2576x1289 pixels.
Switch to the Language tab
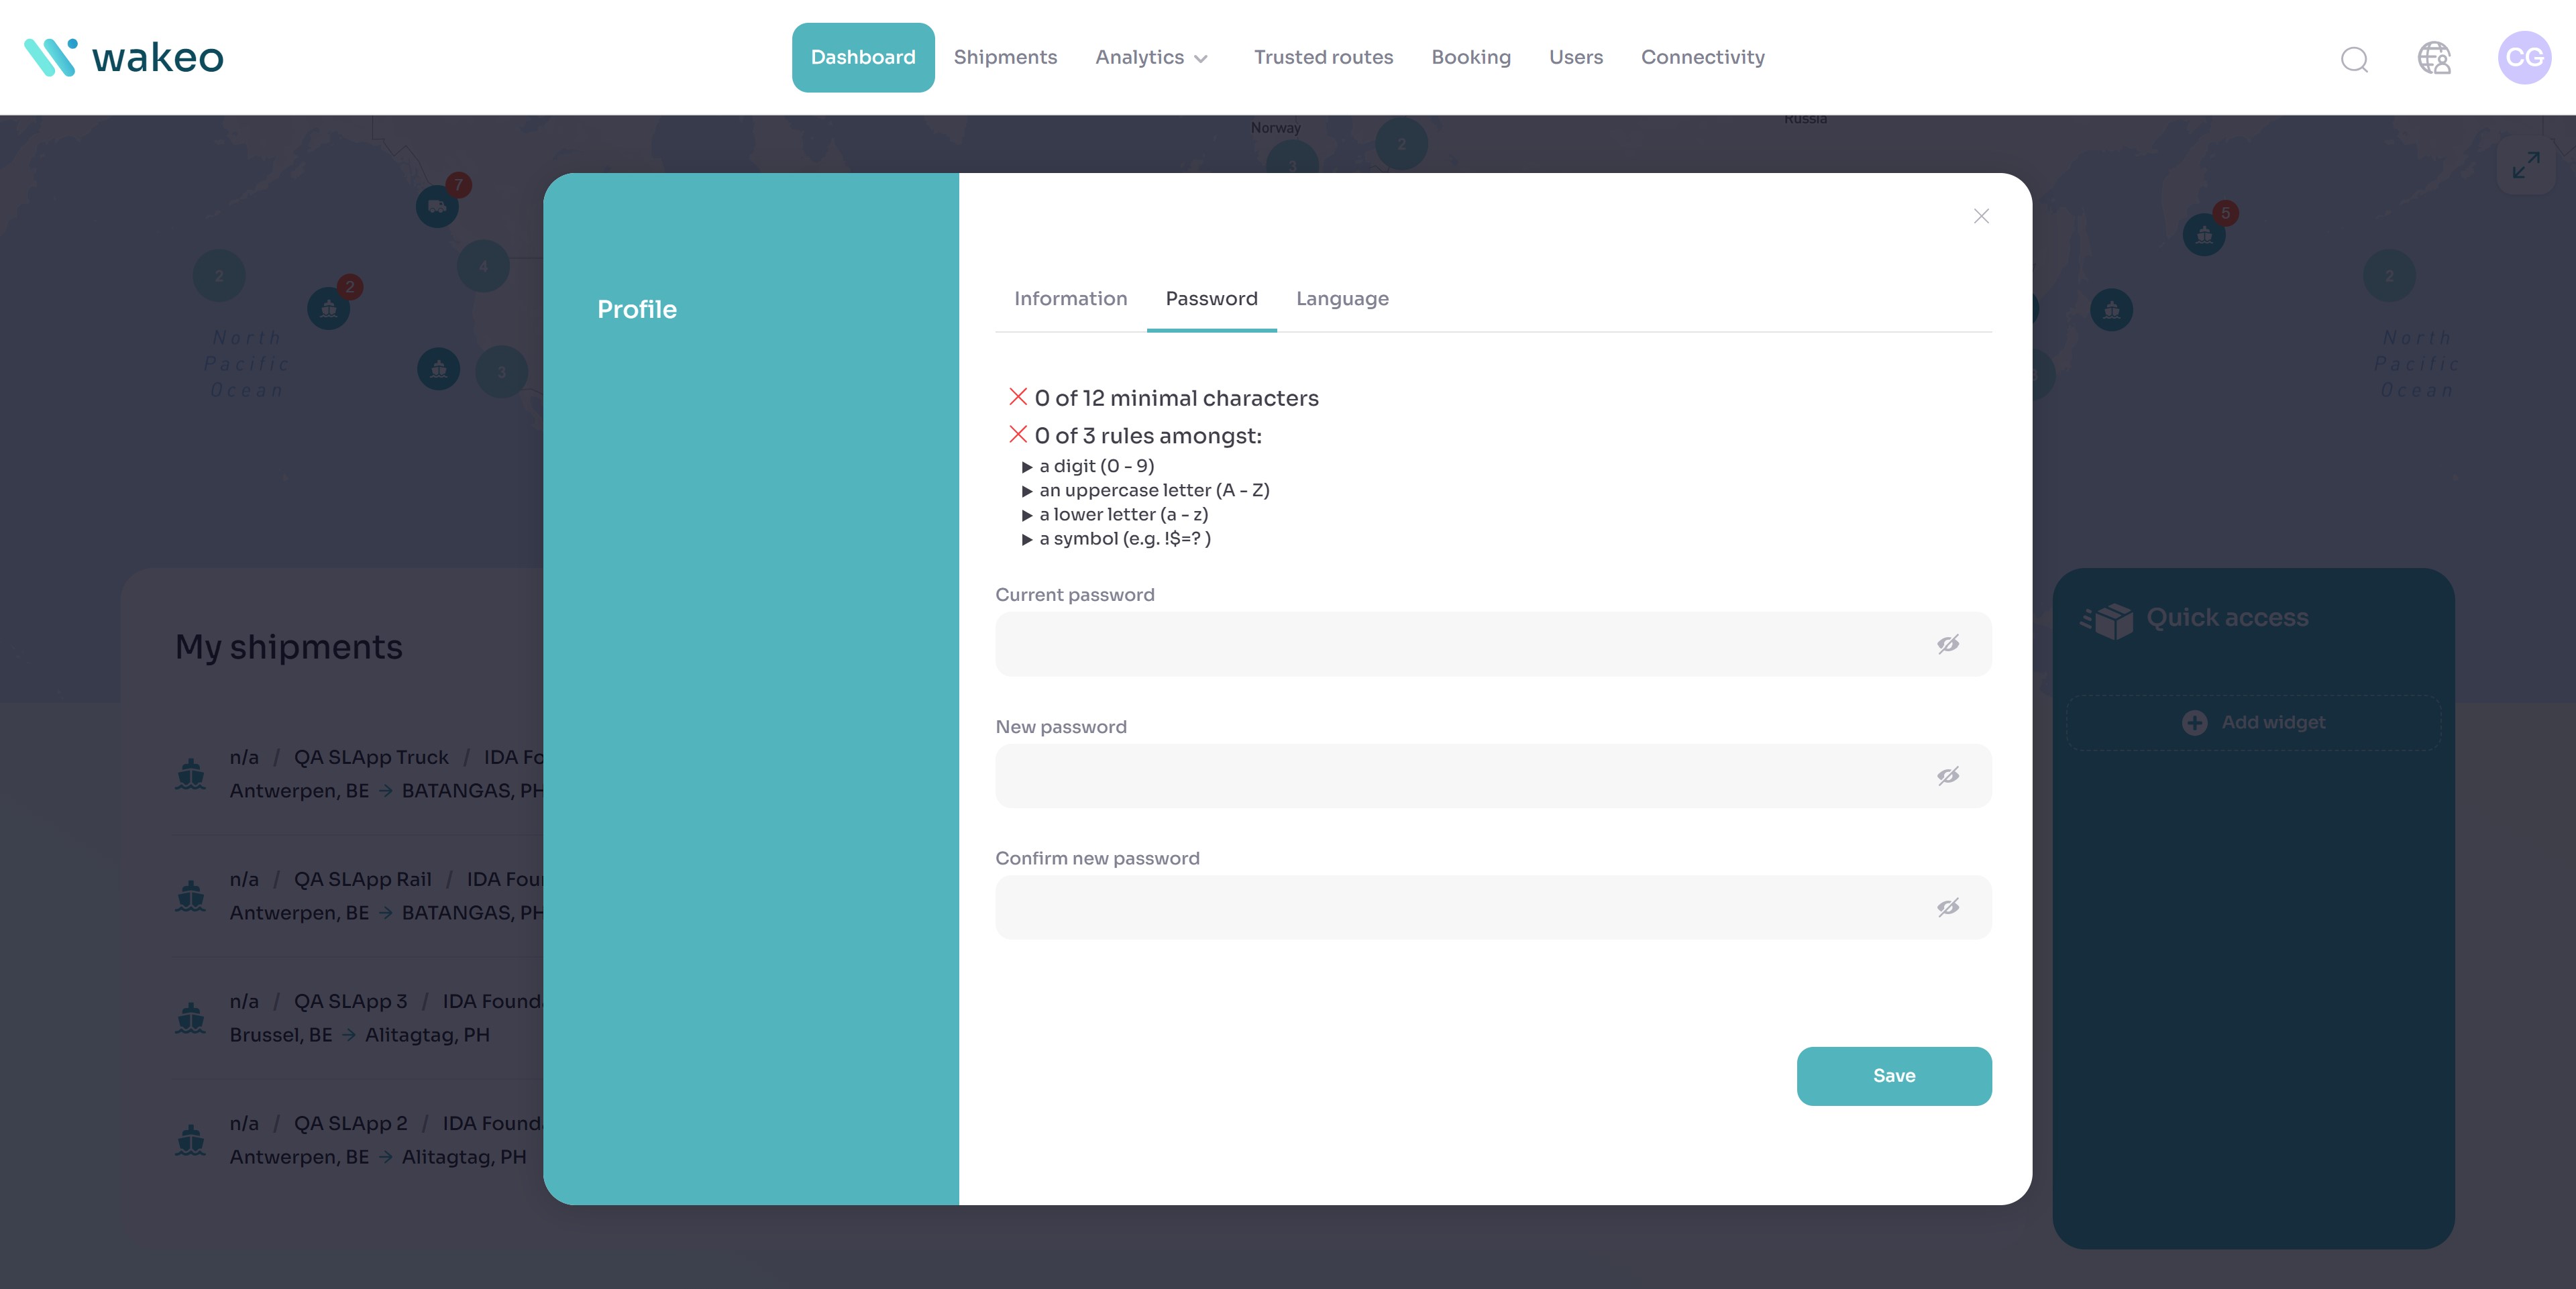(x=1342, y=299)
